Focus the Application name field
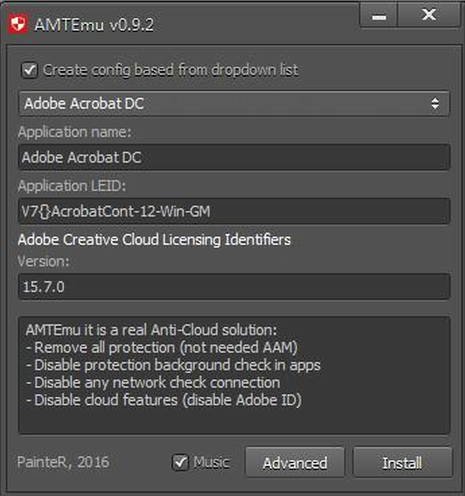Screen dimensions: 465x496 click(x=234, y=157)
